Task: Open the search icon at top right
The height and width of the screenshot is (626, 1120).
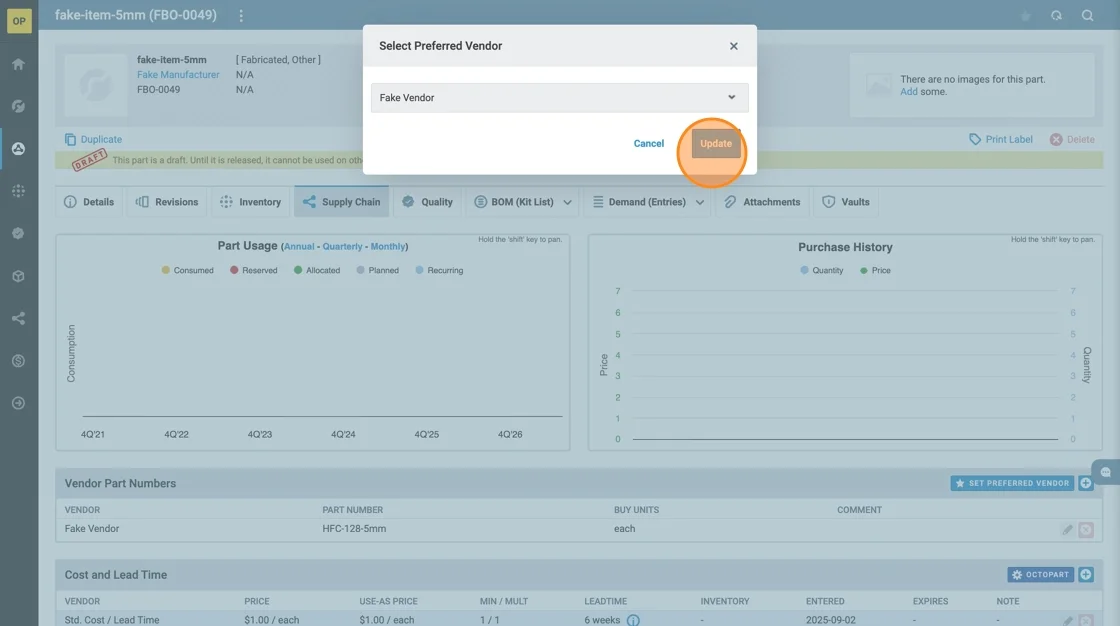Action: tap(1087, 16)
